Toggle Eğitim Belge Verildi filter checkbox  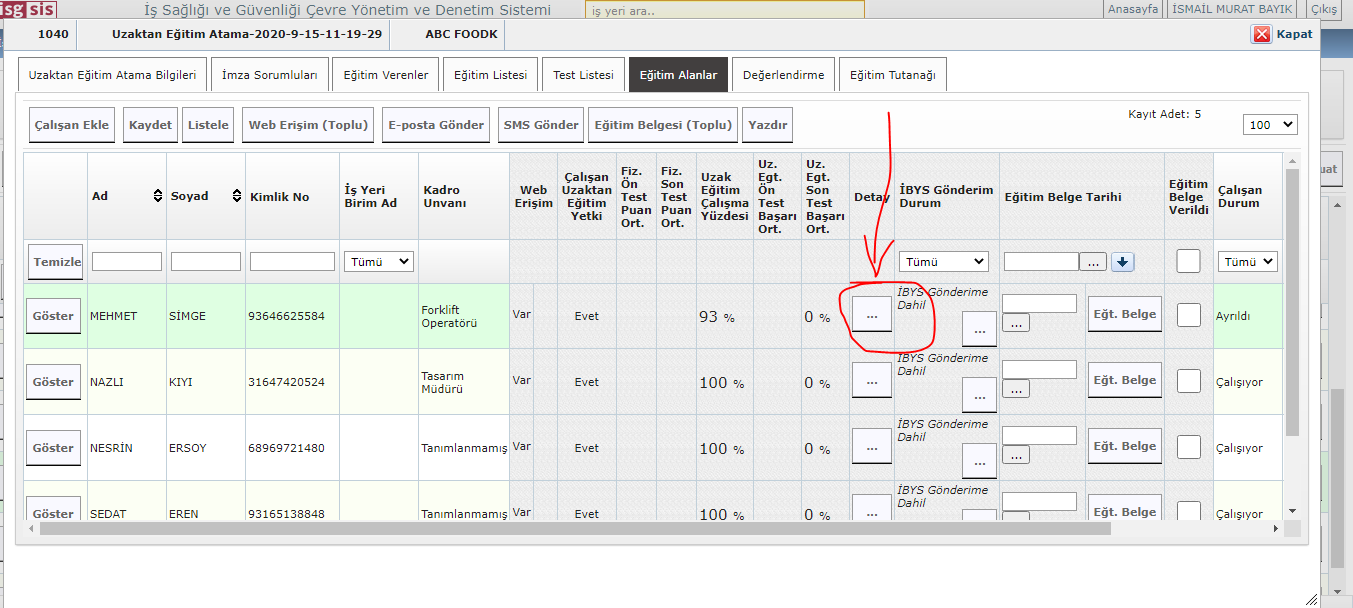pyautogui.click(x=1188, y=261)
